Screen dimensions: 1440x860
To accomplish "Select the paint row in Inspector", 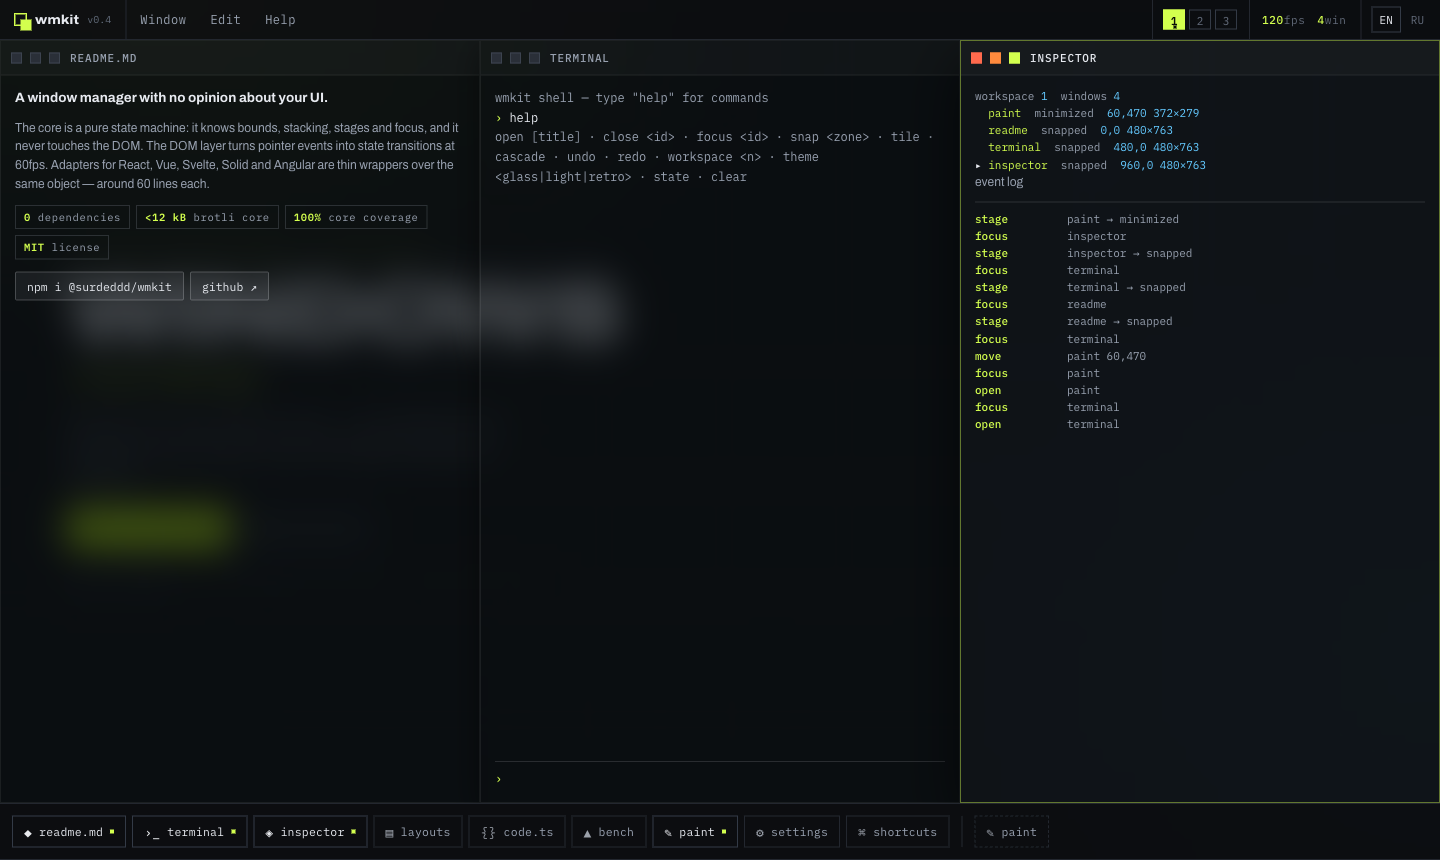I will [1200, 113].
